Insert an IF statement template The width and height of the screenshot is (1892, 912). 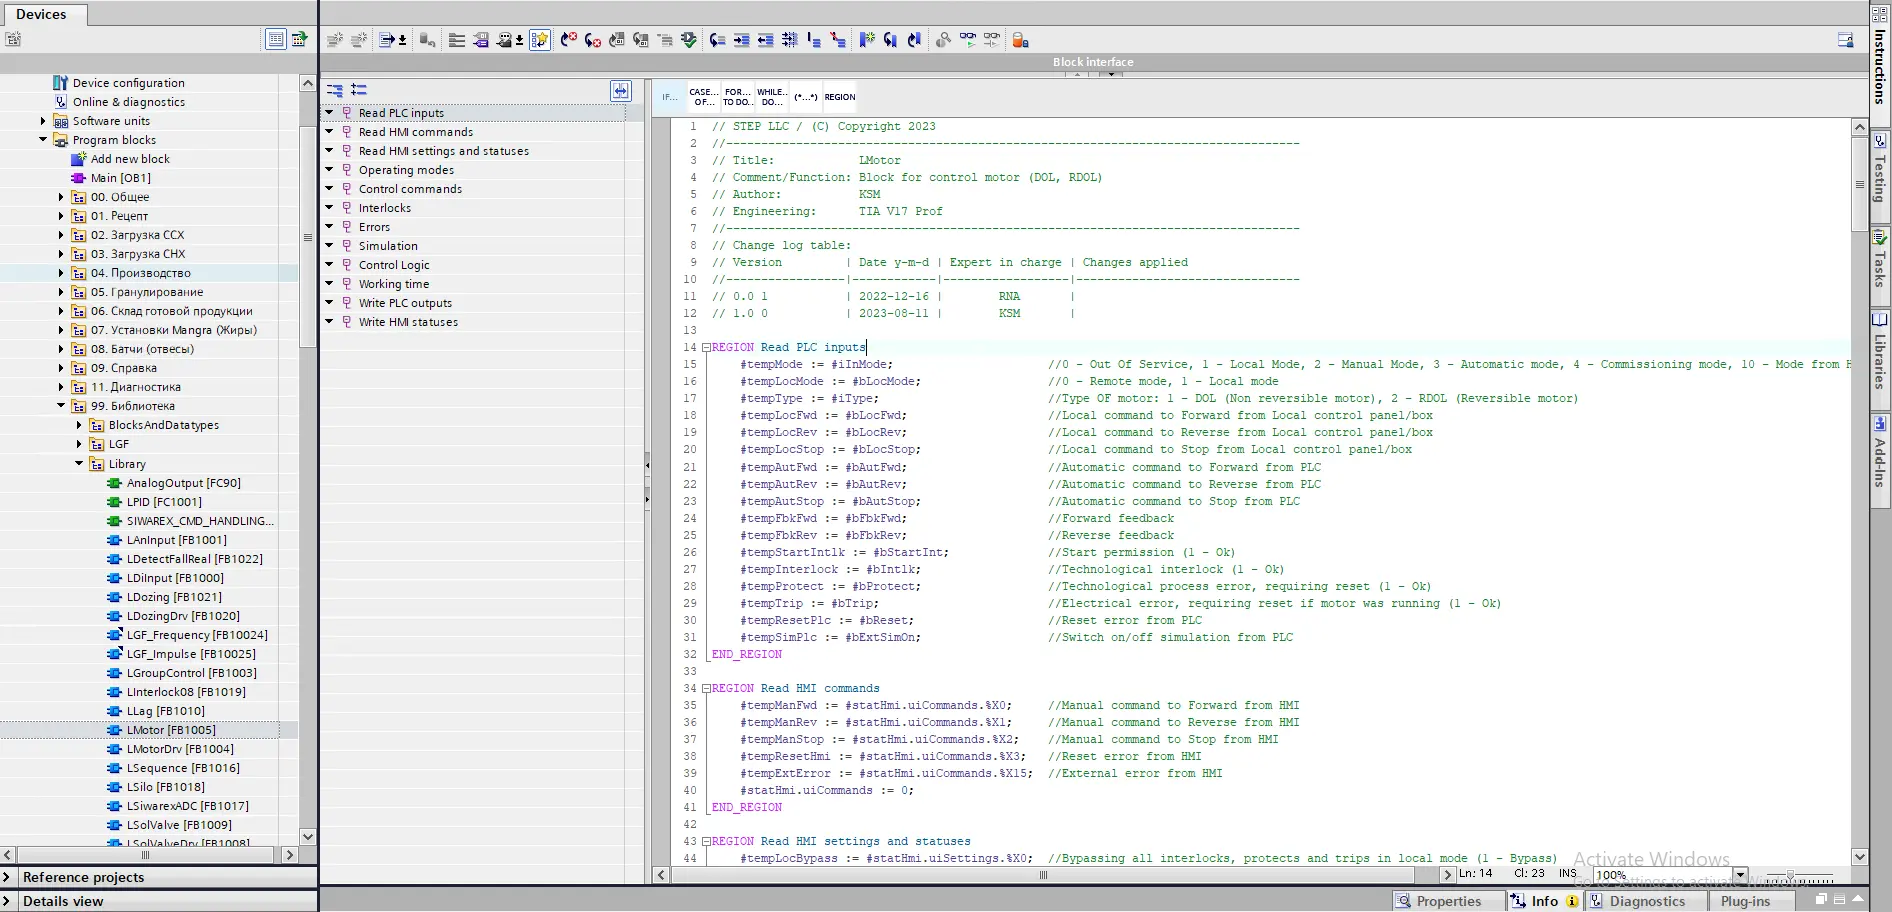coord(670,97)
